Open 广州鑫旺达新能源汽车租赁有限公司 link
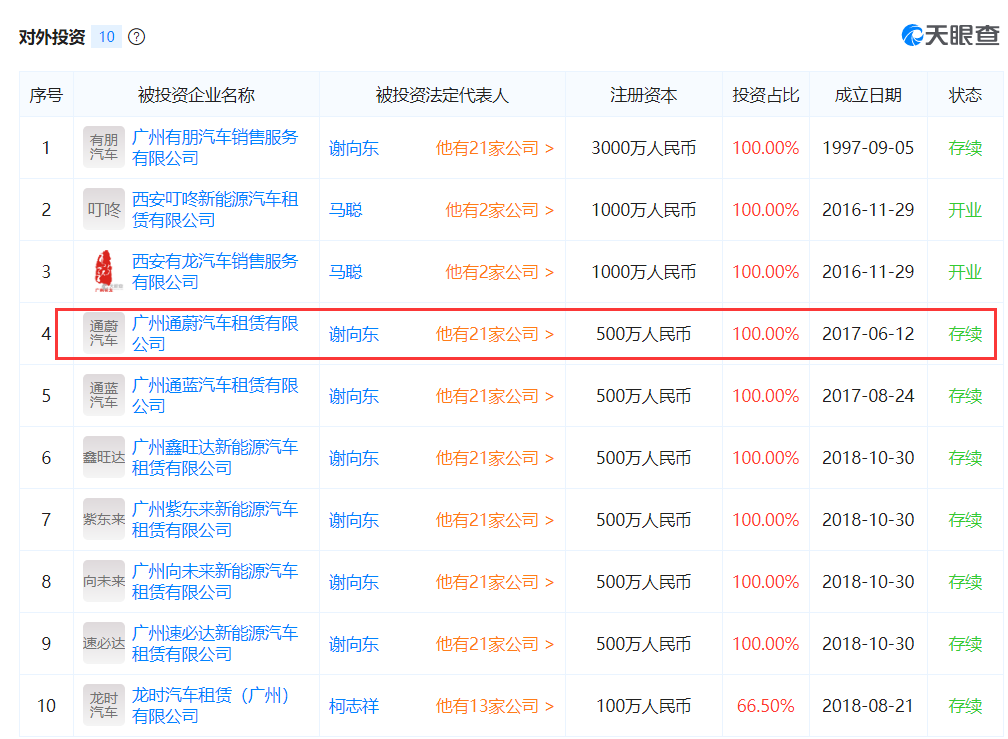This screenshot has width=1008, height=739. (215, 458)
